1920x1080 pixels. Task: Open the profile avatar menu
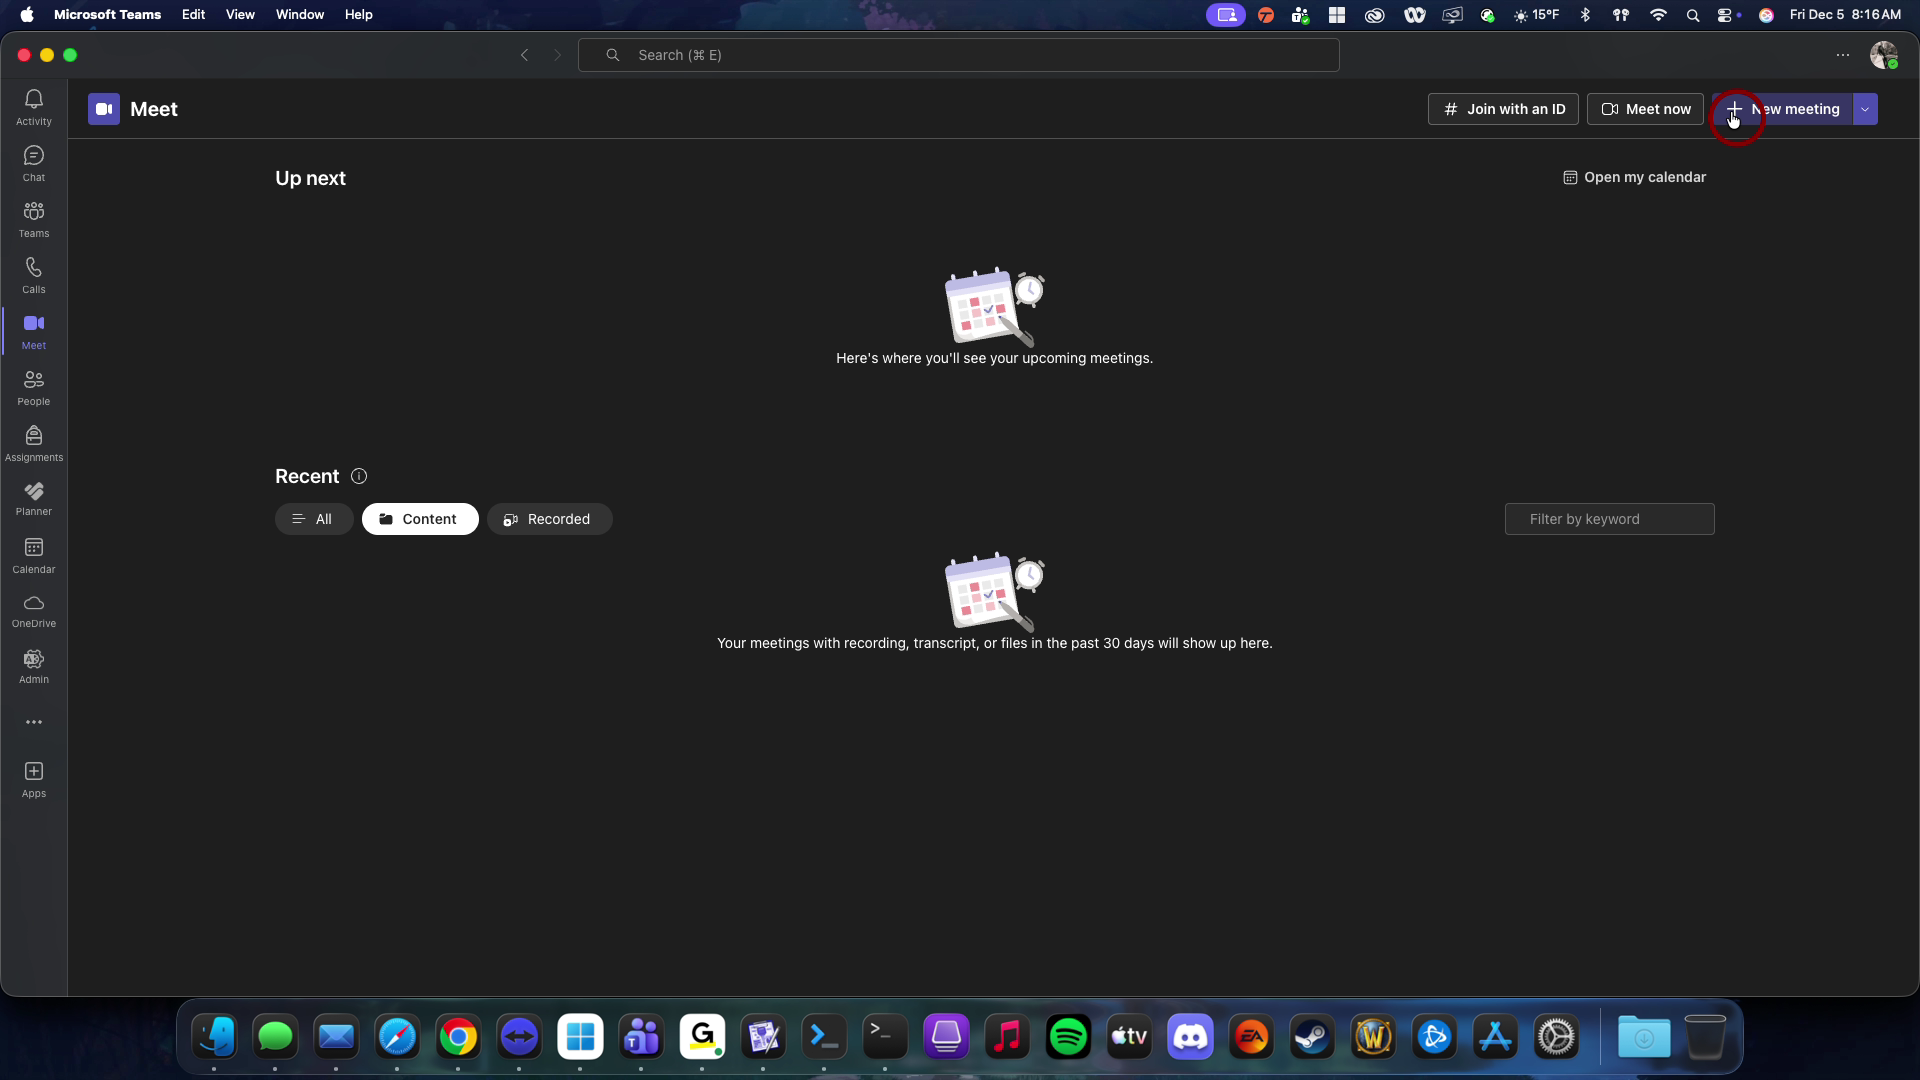1884,55
